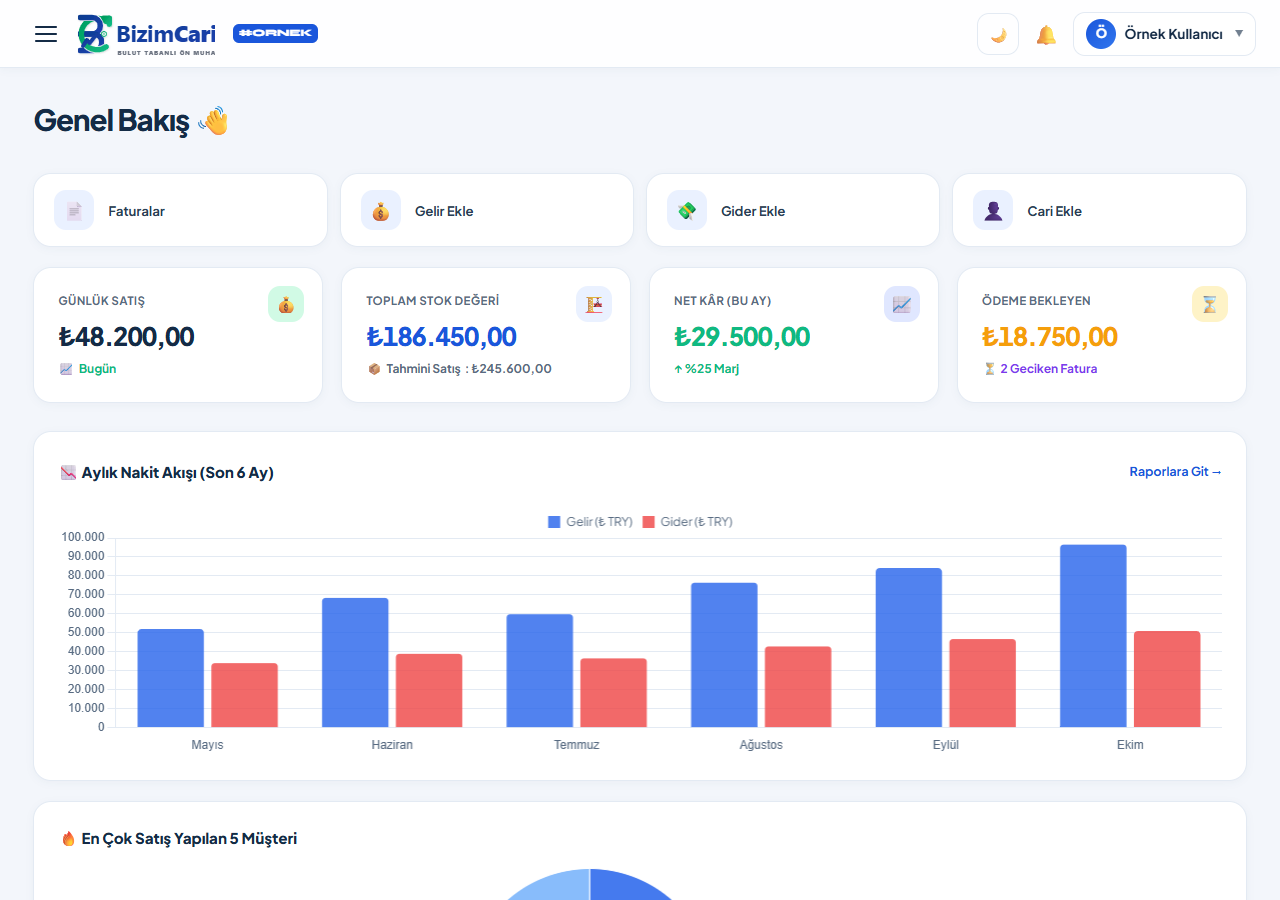Select the Gider Ekle shortcut
This screenshot has height=900, width=1280.
tap(793, 210)
